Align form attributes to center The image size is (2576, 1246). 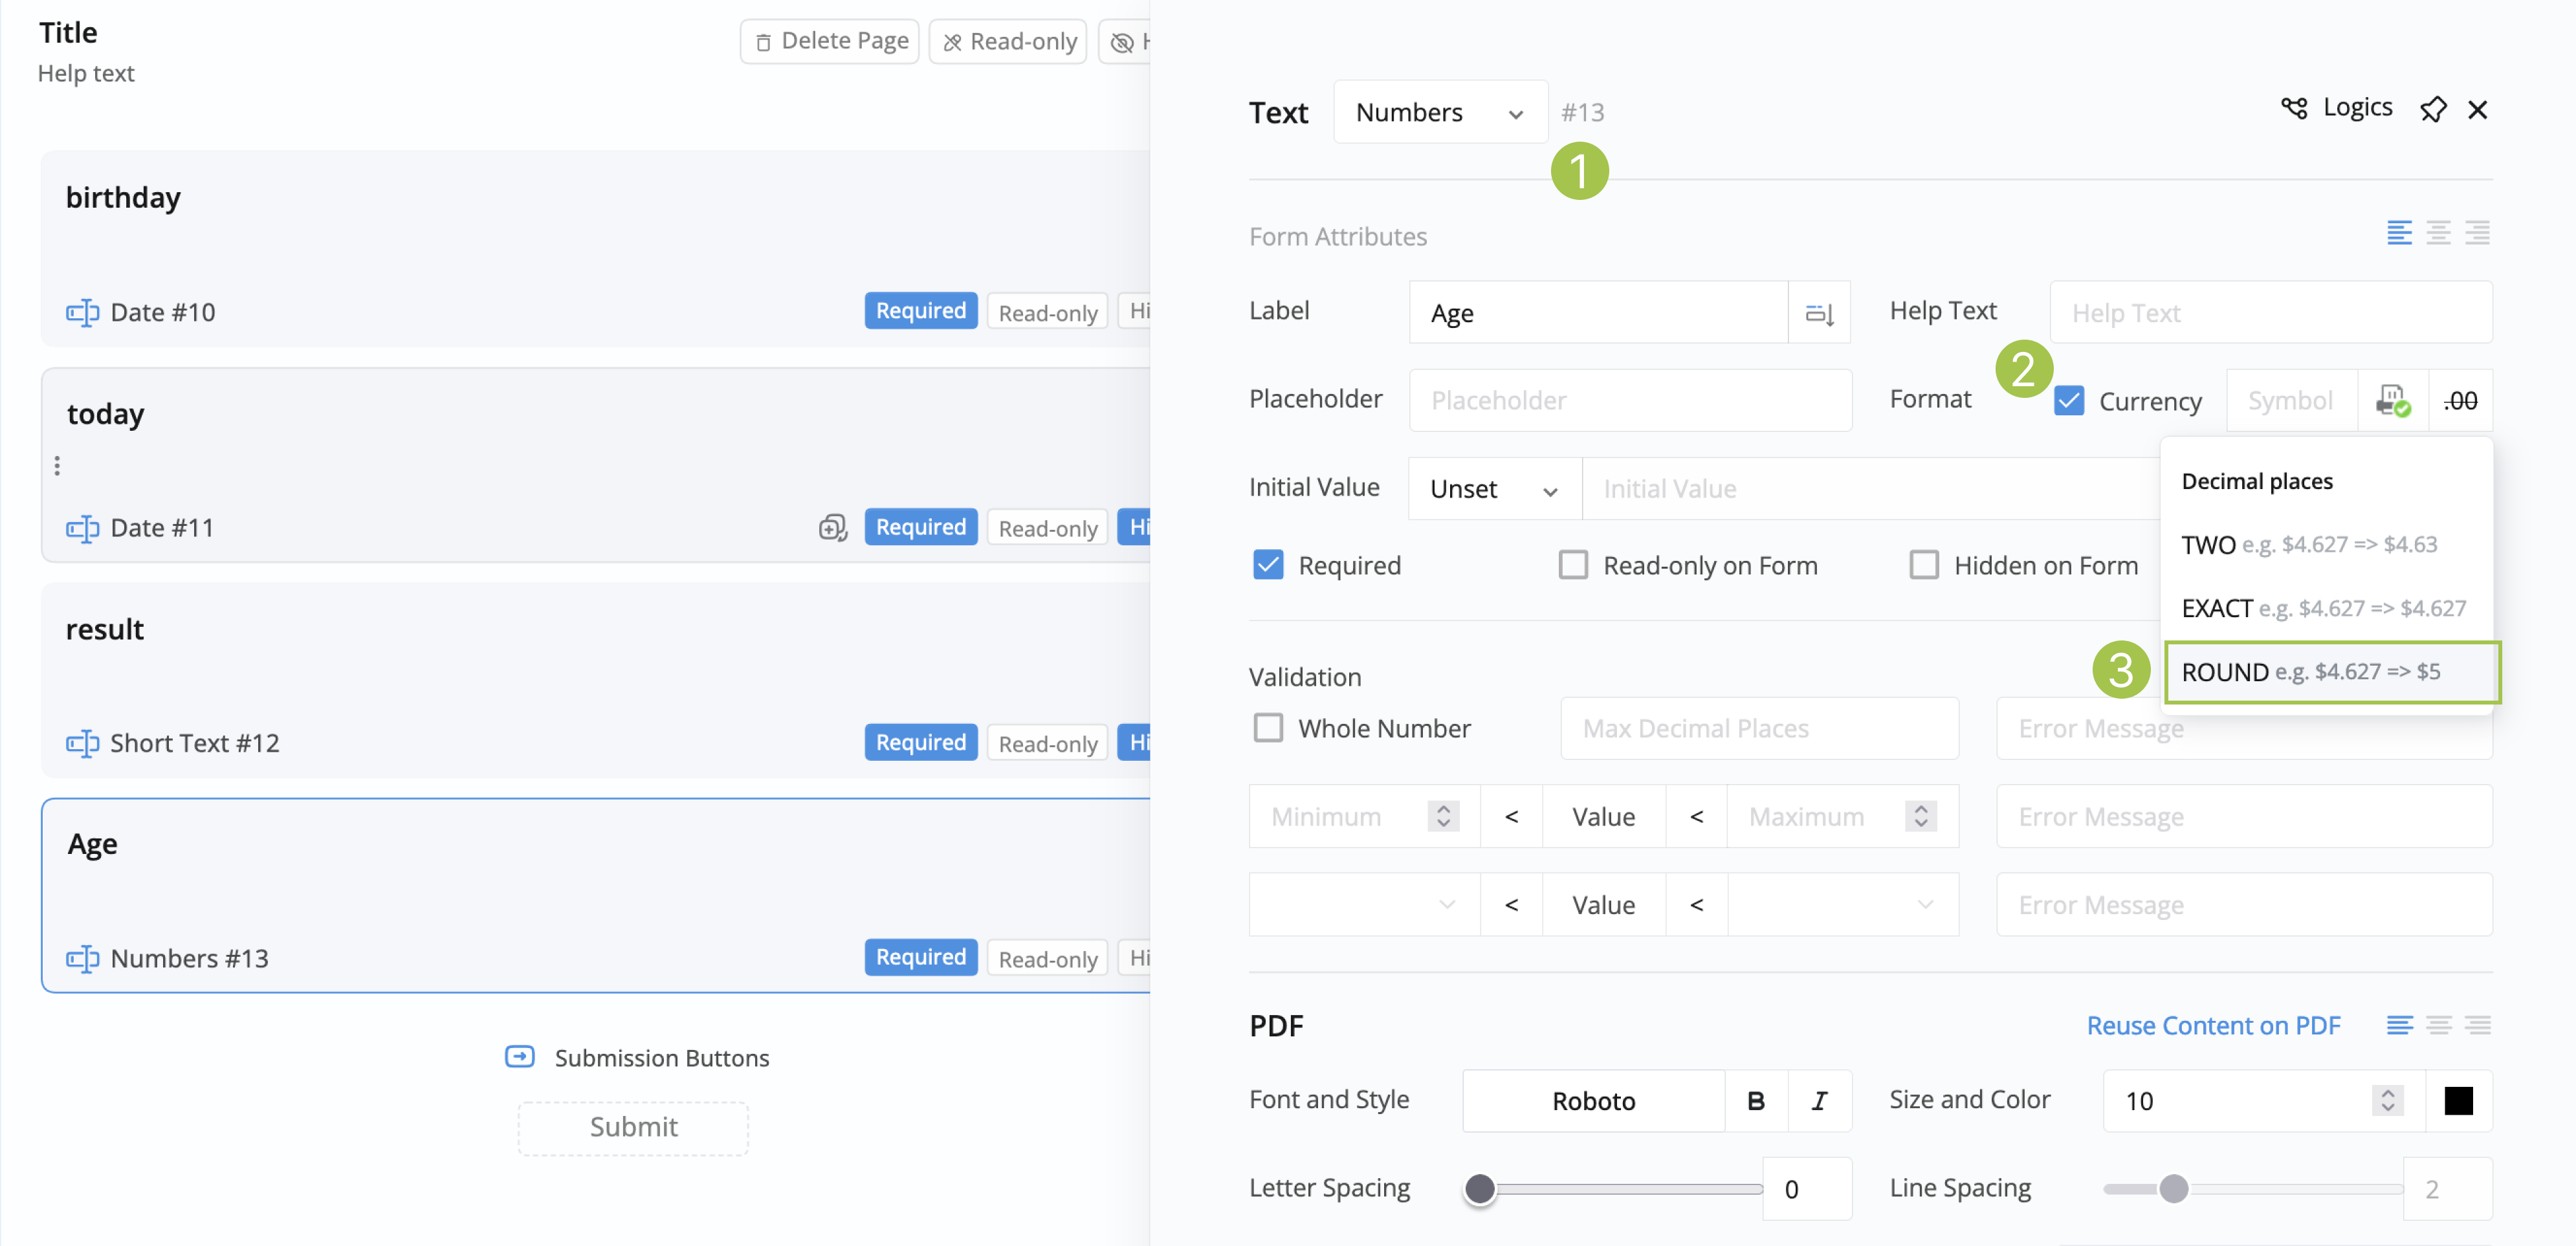2438,233
